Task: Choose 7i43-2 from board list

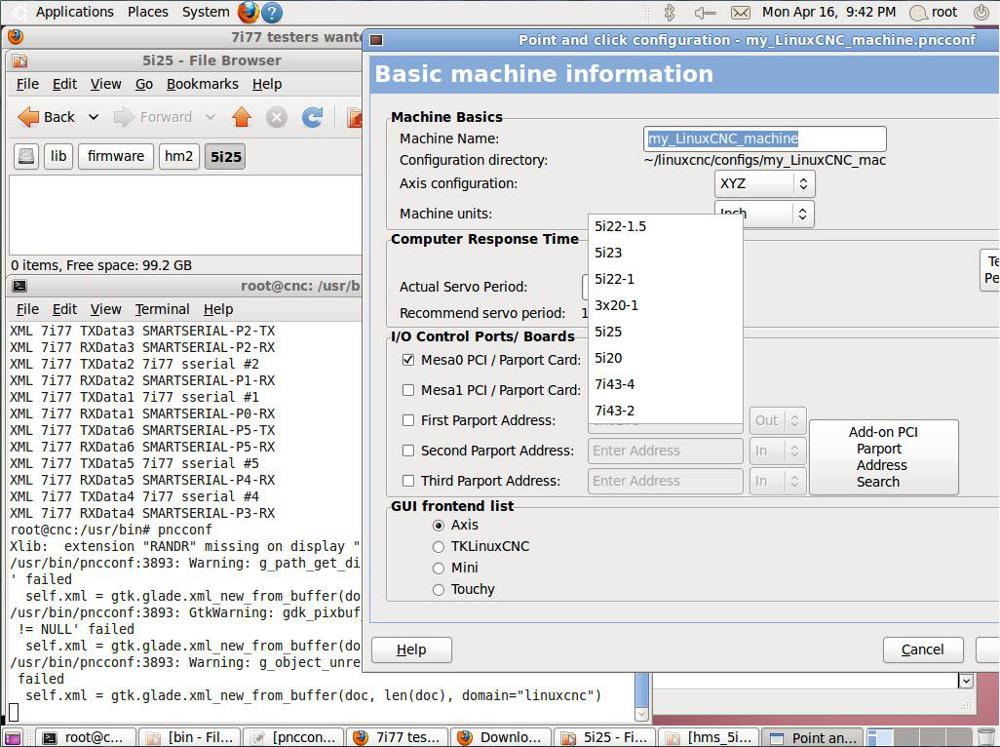Action: click(665, 411)
